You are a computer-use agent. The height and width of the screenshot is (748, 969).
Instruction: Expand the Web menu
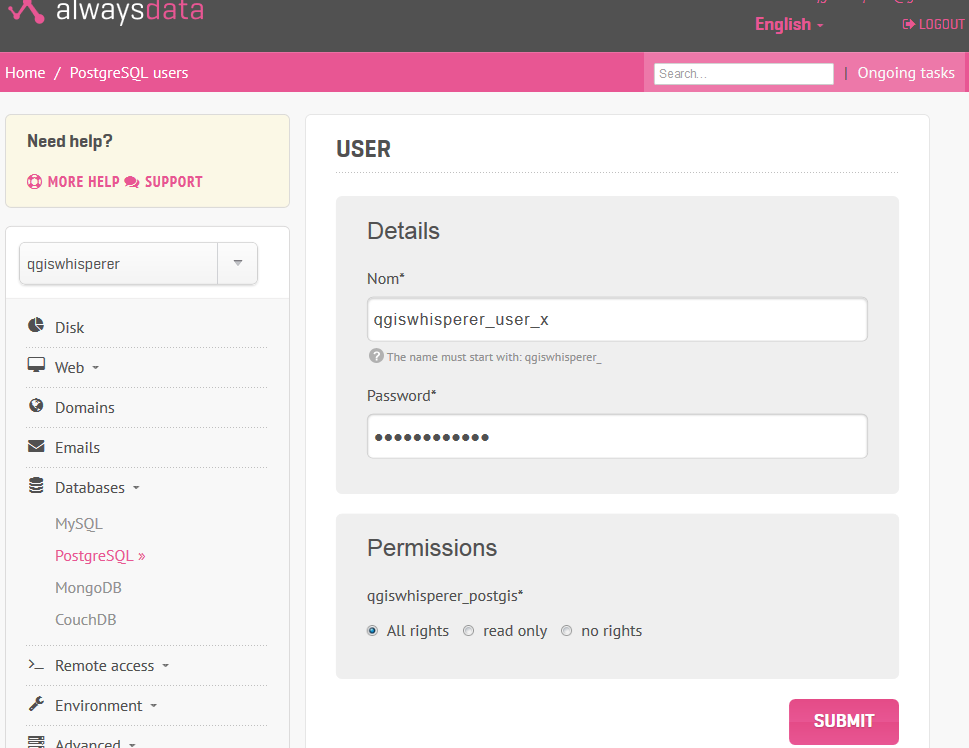[x=77, y=368]
